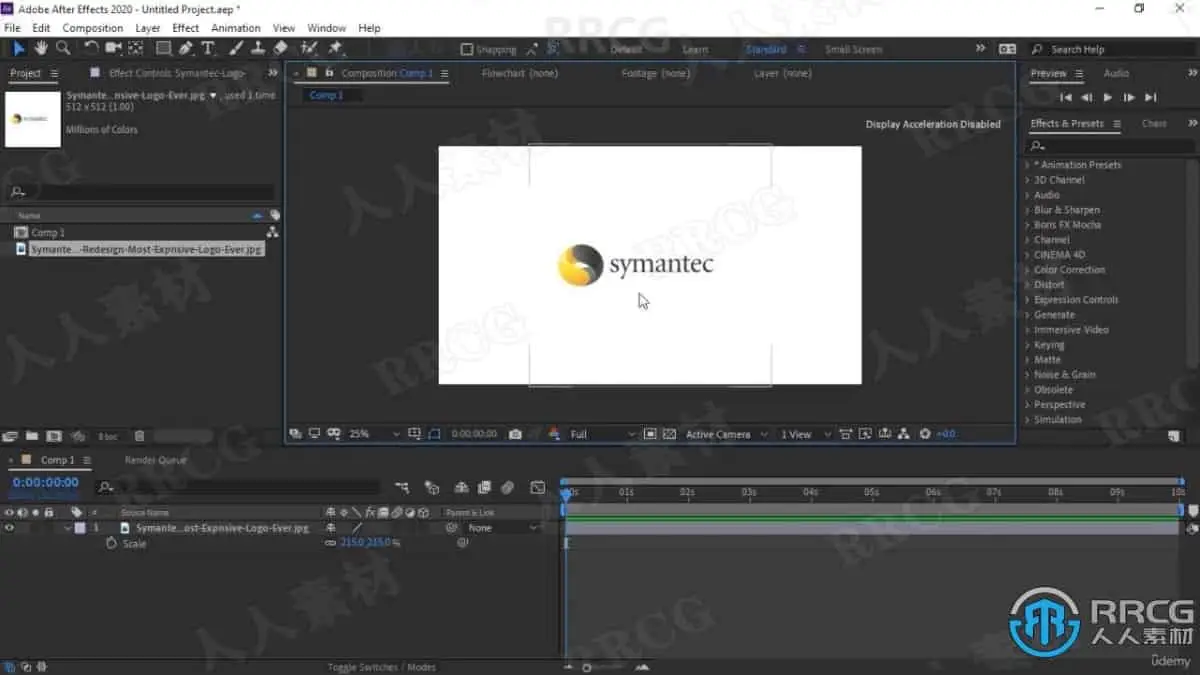1200x675 pixels.
Task: Toggle Transparency Grid in viewer
Action: [669, 434]
